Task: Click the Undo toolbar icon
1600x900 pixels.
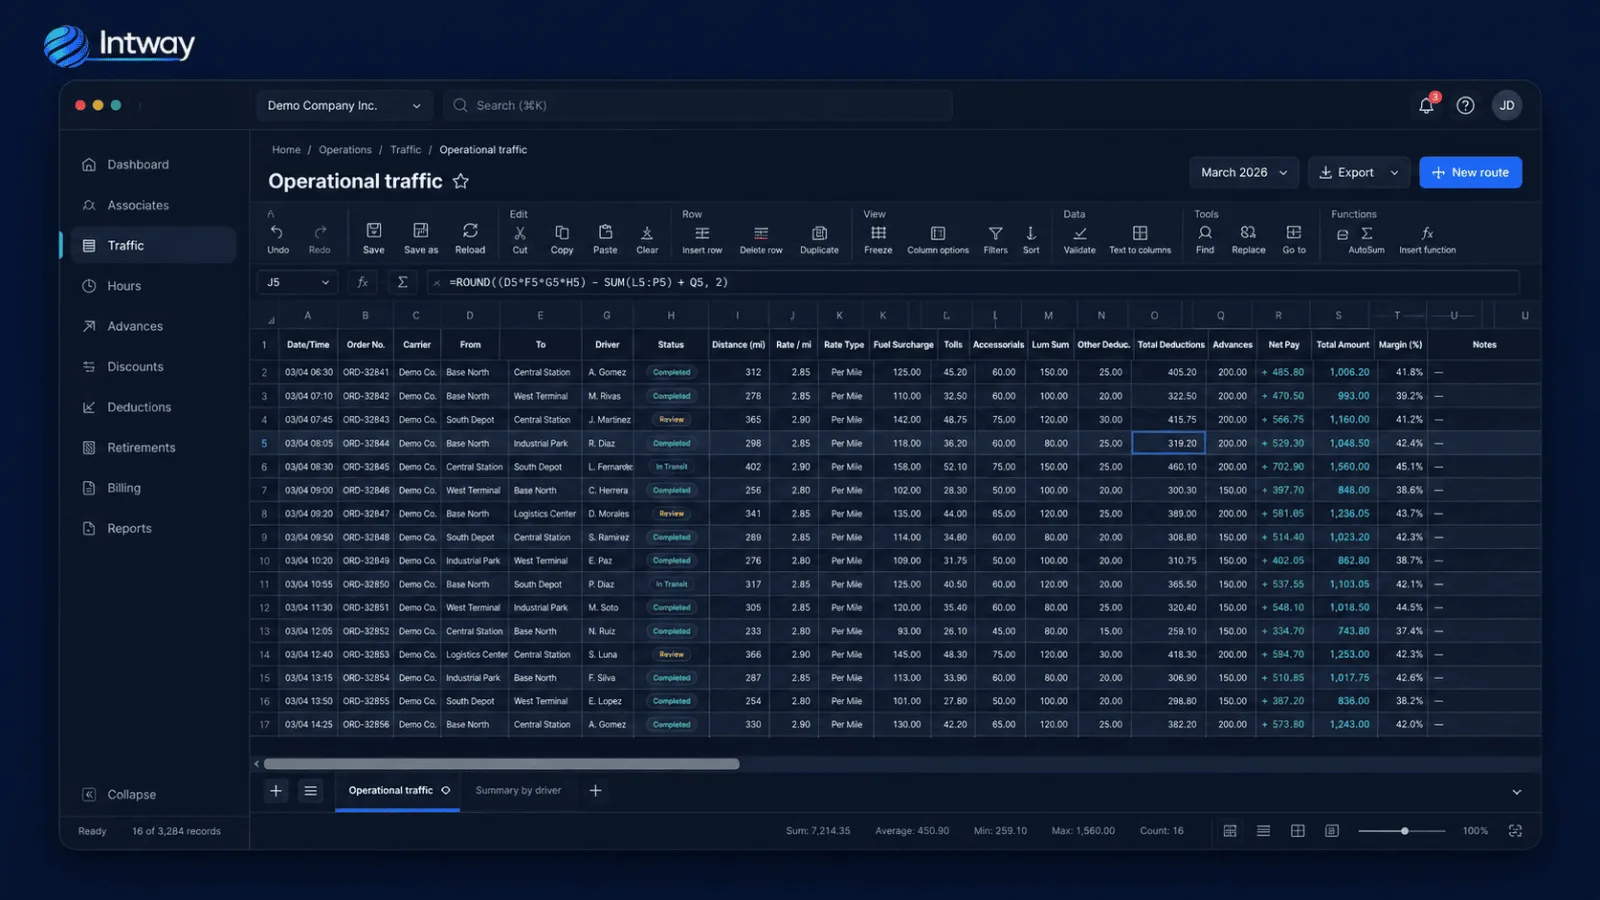Action: (x=277, y=232)
